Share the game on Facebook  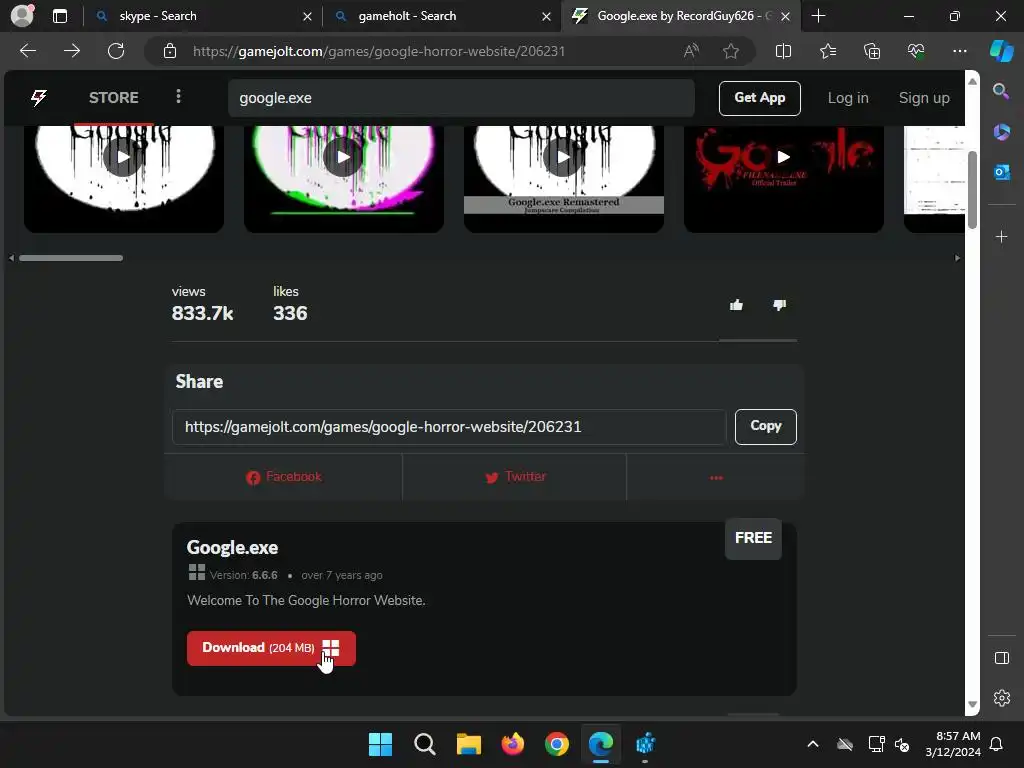[283, 477]
